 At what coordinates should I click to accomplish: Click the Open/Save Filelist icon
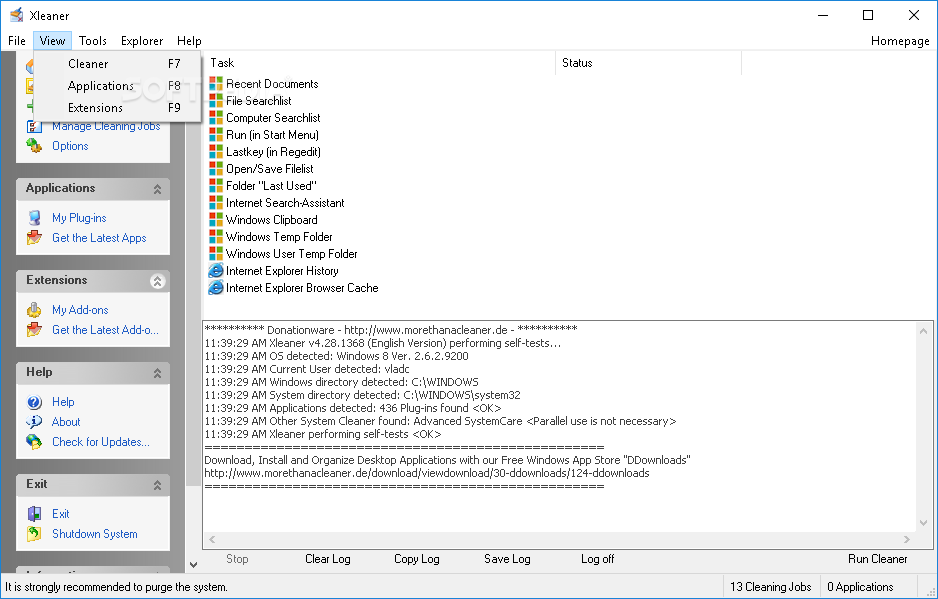tap(215, 169)
